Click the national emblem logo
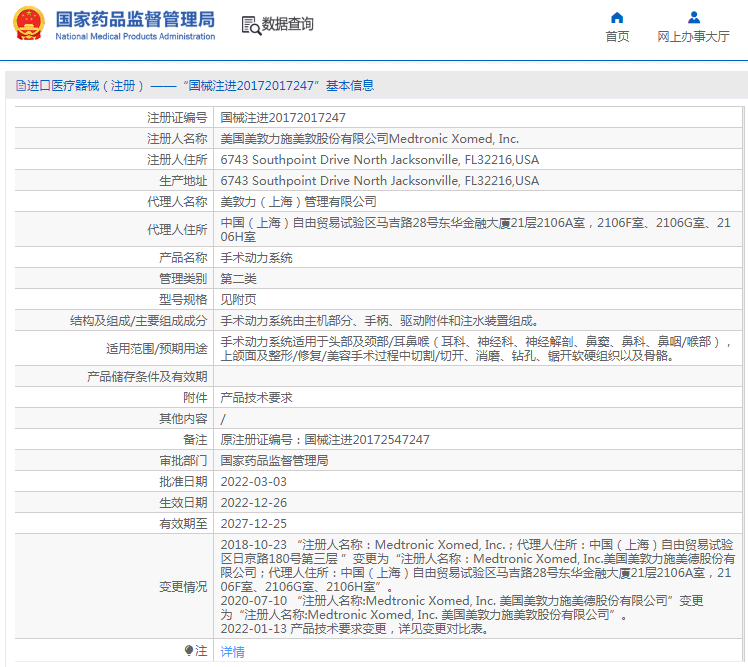This screenshot has height=667, width=748. 28,25
